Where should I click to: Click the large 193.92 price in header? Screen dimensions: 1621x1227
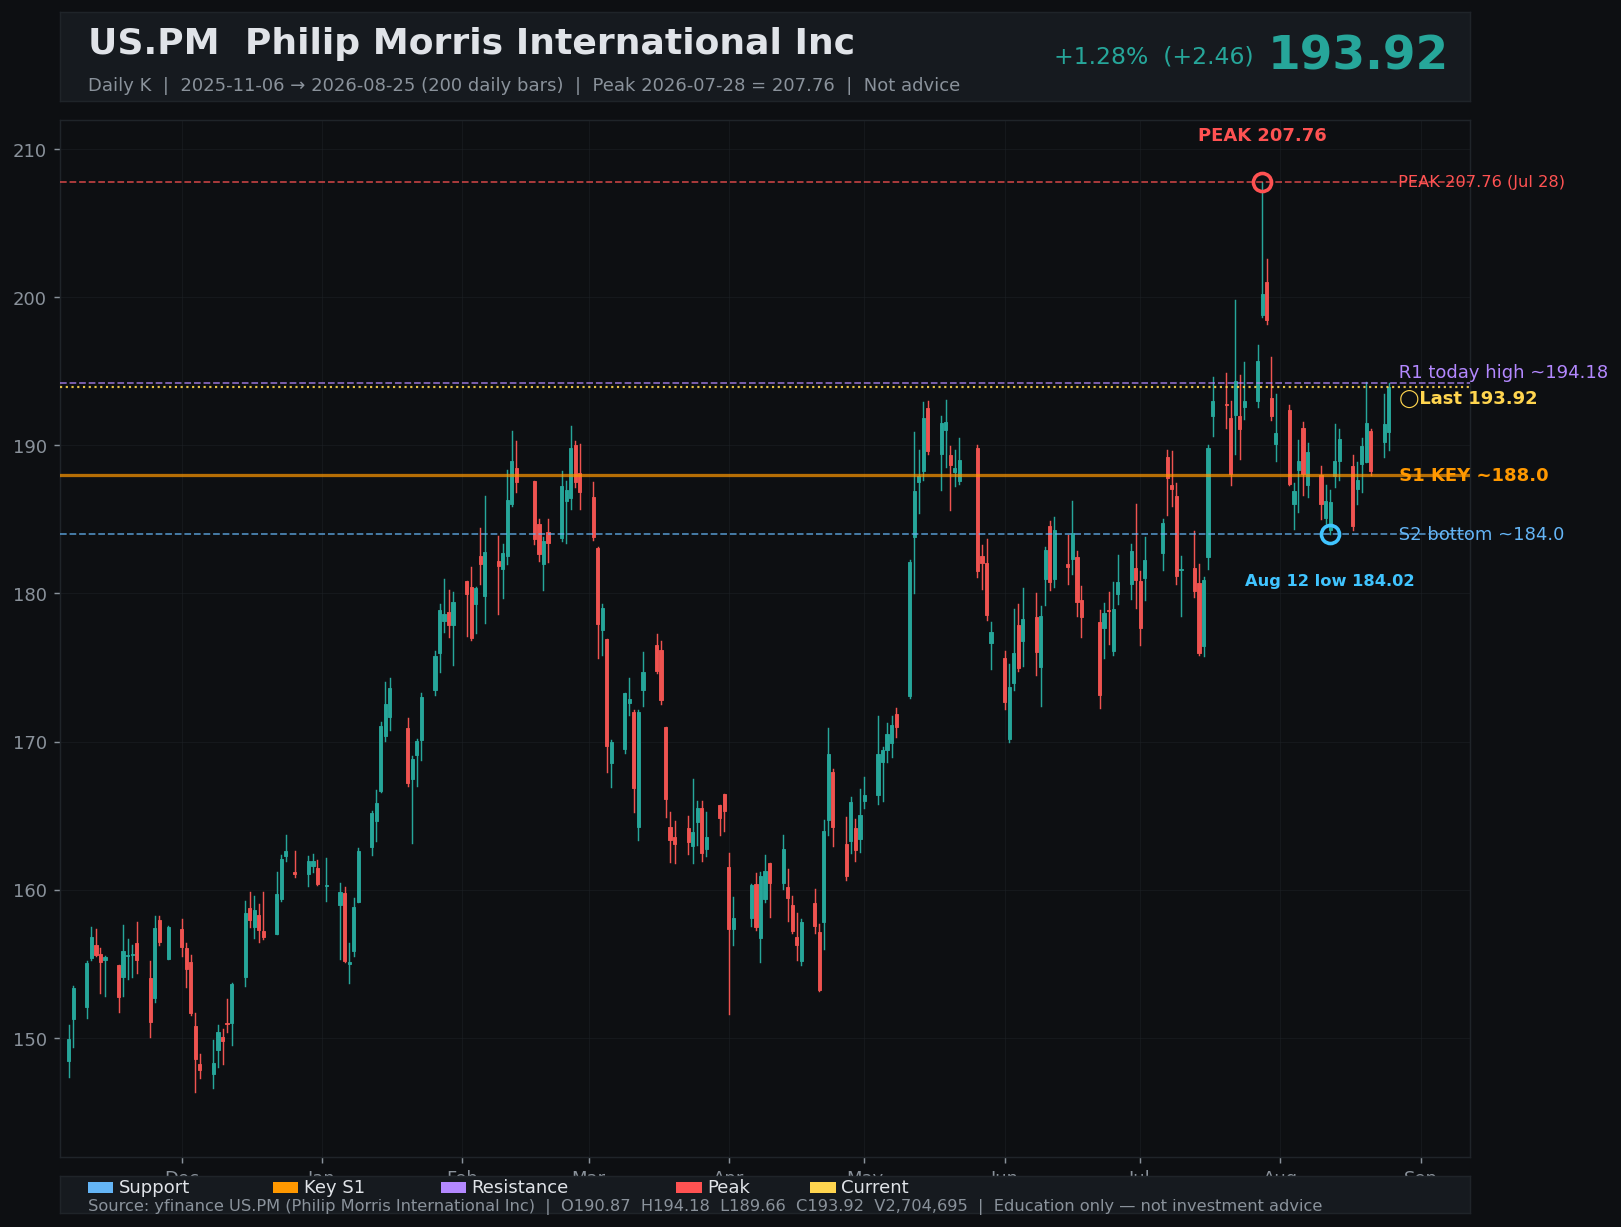pos(1358,54)
